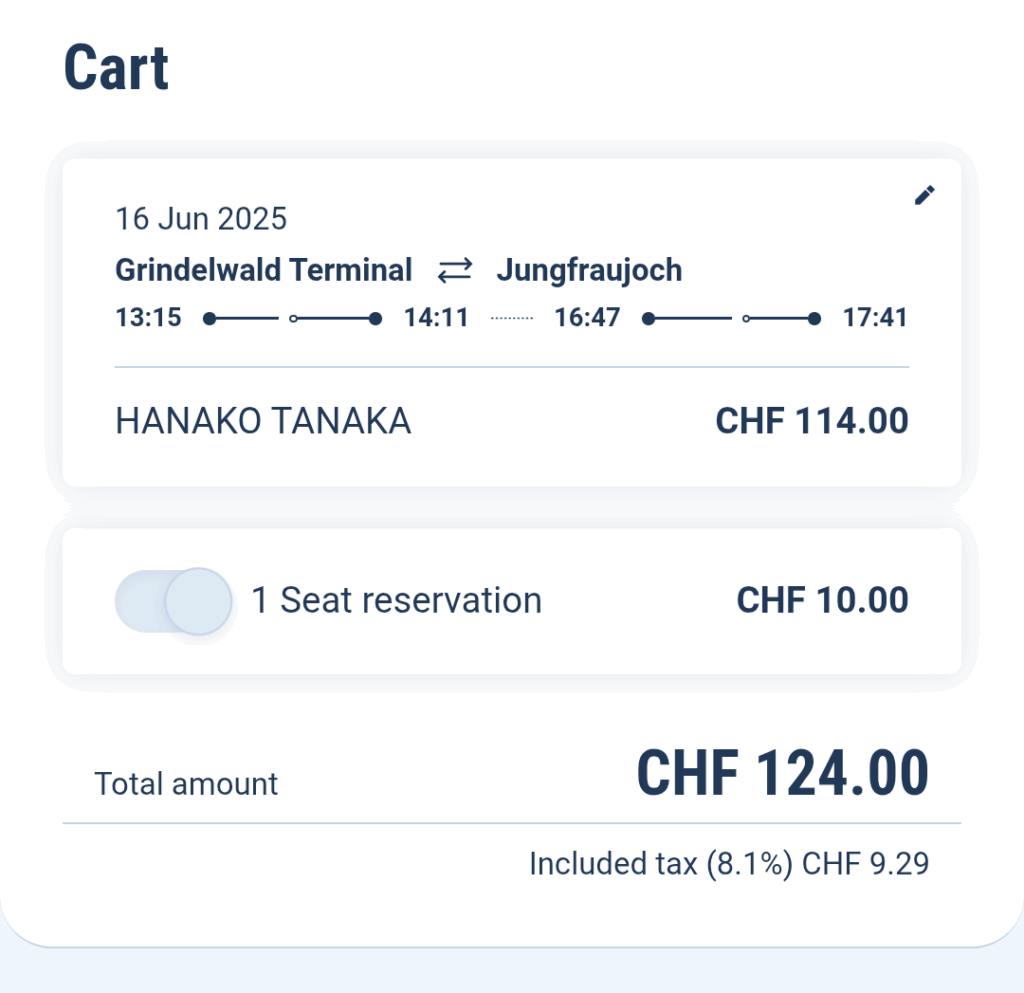The height and width of the screenshot is (993, 1024).
Task: Click the 1 Seat reservation label
Action: (x=396, y=600)
